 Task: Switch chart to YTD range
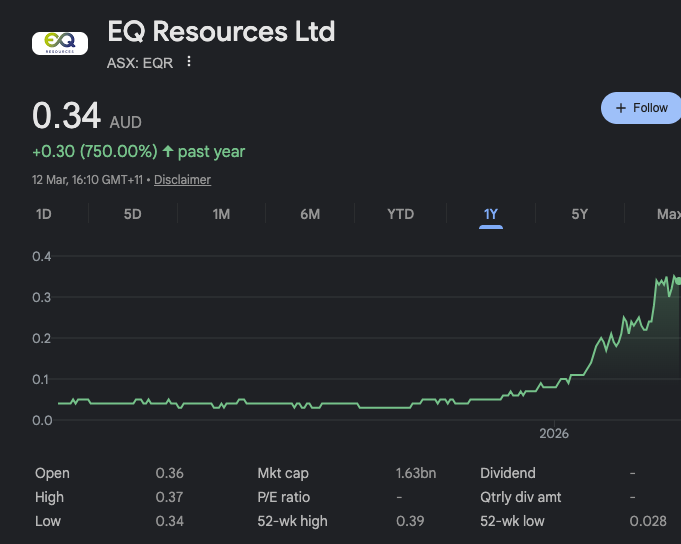click(400, 214)
